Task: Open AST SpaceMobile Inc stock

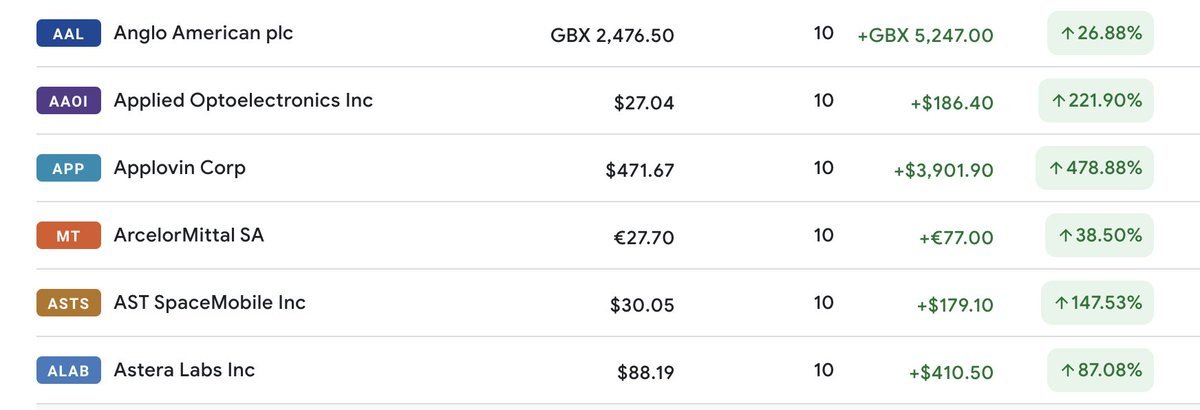Action: pos(209,302)
